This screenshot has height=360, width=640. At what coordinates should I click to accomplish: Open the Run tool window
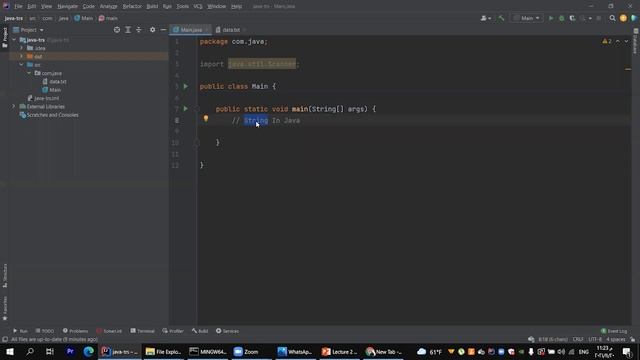[20, 331]
